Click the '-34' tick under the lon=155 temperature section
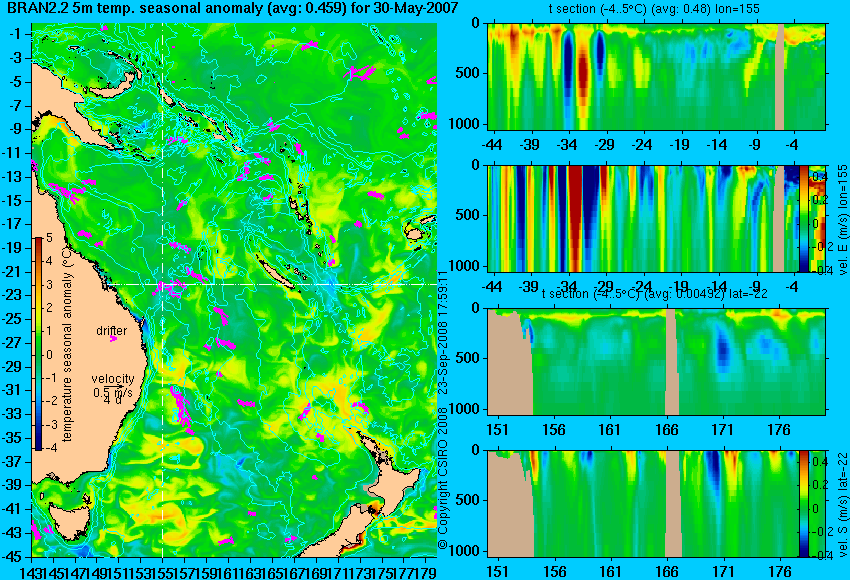850x580 pixels. pos(567,145)
